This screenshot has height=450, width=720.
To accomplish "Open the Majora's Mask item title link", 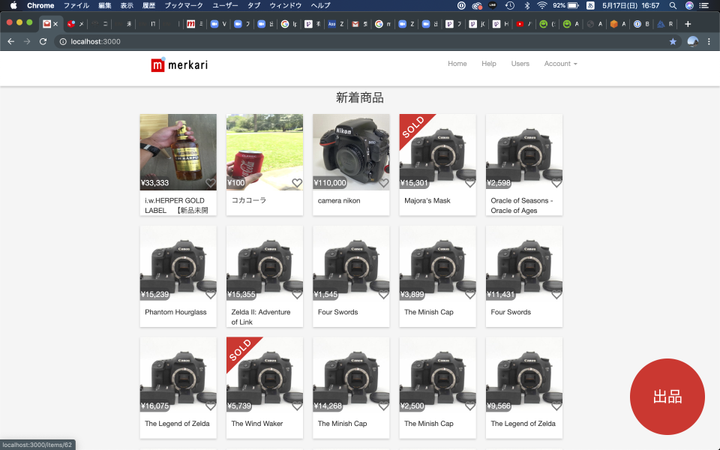I will pos(427,201).
